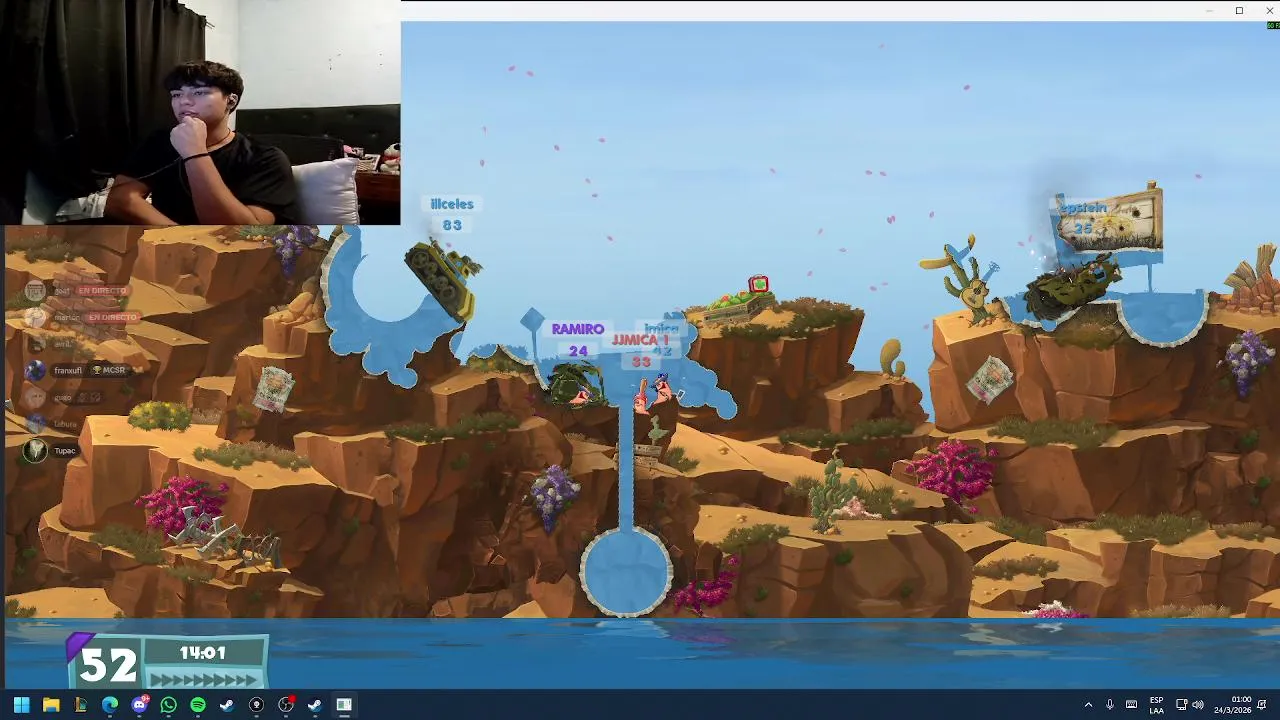Click Tupac's avatar in the voice overlay
The image size is (1280, 720).
click(35, 451)
